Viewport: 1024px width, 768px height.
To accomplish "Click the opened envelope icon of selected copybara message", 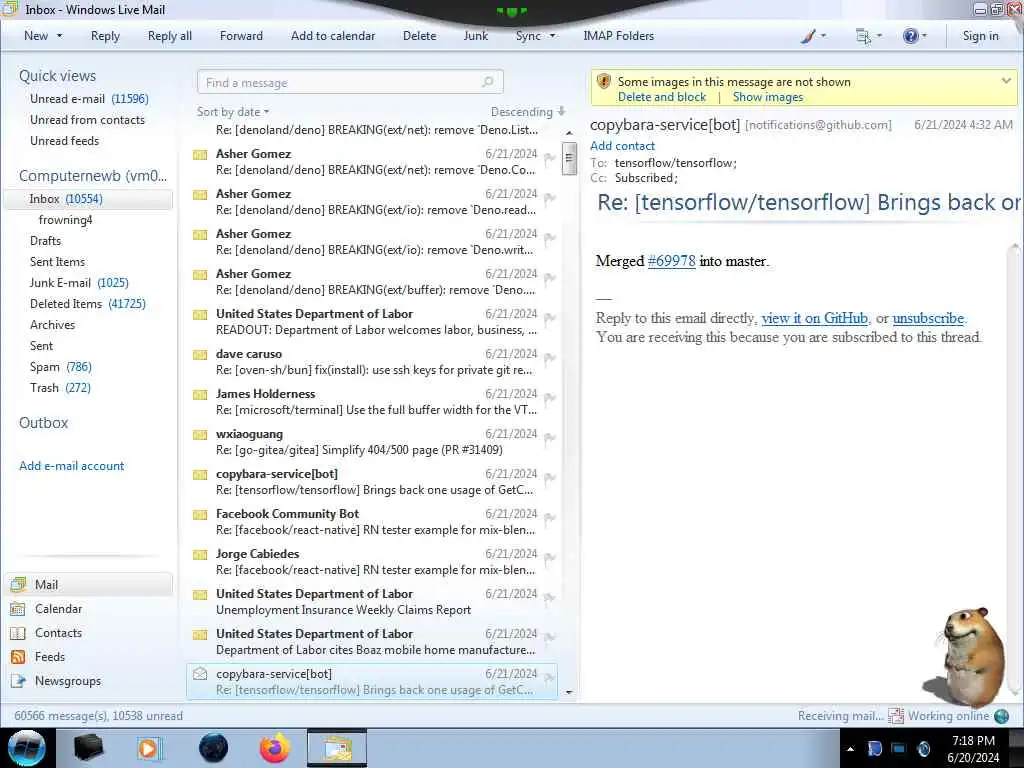I will click(x=200, y=674).
